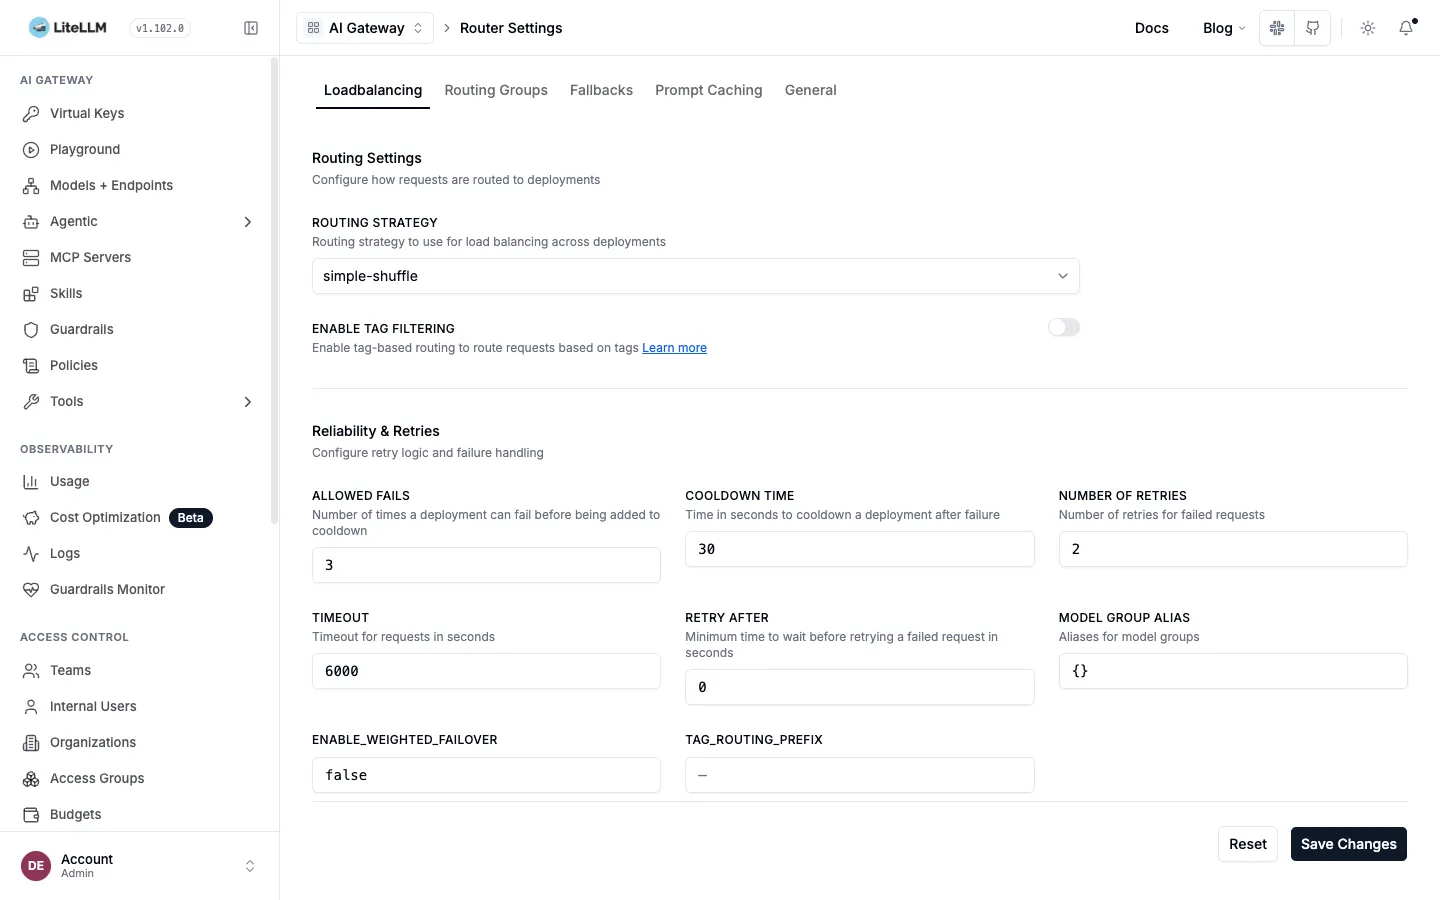Click the Cooldown Time input field
This screenshot has width=1440, height=900.
click(x=860, y=549)
